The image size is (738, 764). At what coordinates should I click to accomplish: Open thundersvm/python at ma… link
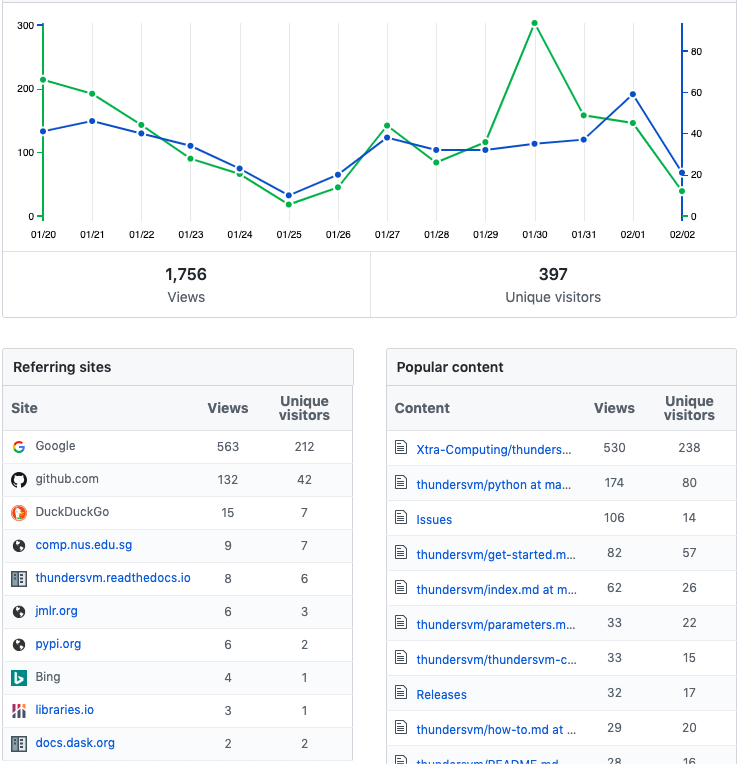[x=493, y=485]
